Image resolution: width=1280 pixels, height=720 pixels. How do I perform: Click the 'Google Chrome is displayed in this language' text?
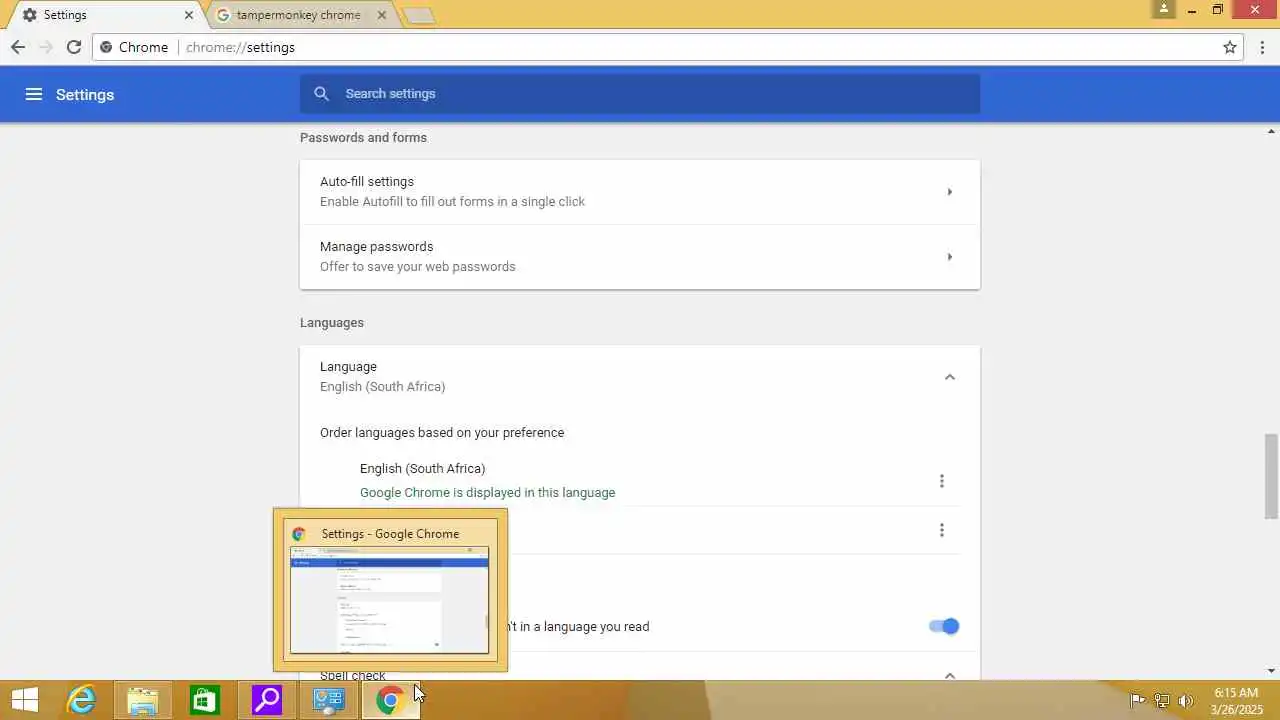coord(487,492)
